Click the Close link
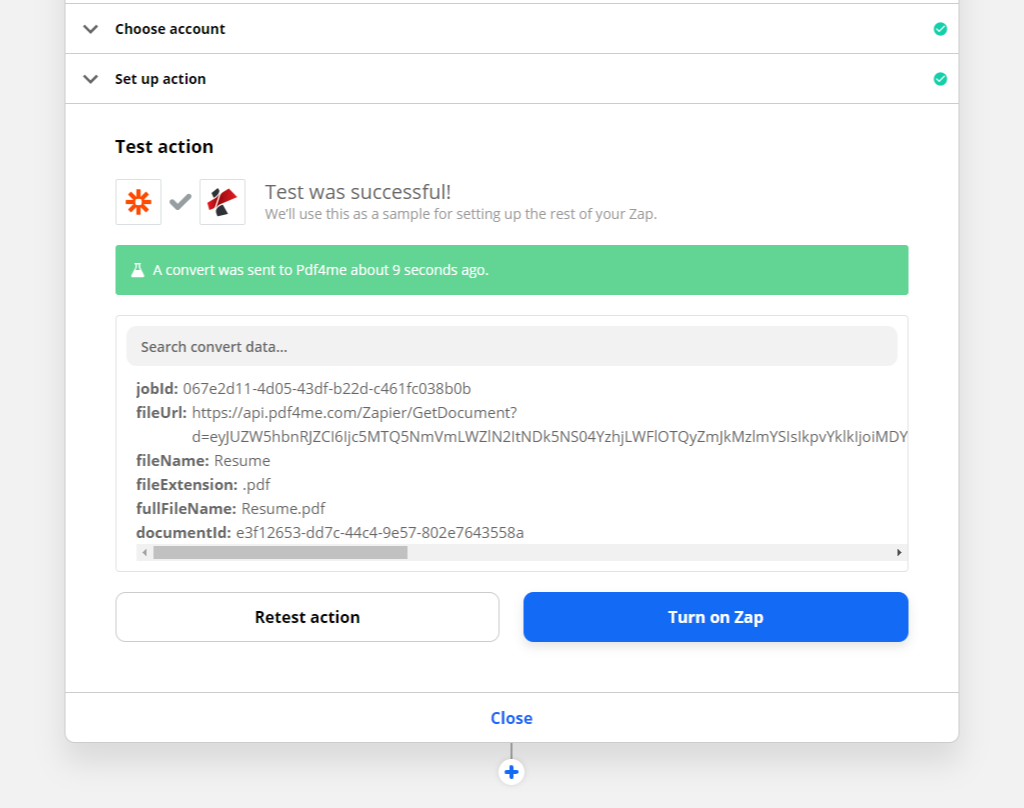The image size is (1024, 808). pyautogui.click(x=511, y=718)
